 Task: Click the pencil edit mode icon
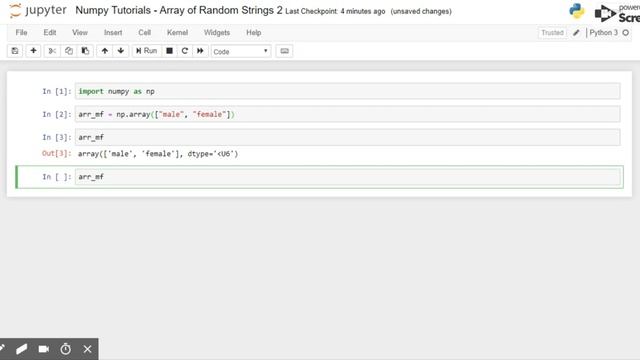coord(576,33)
